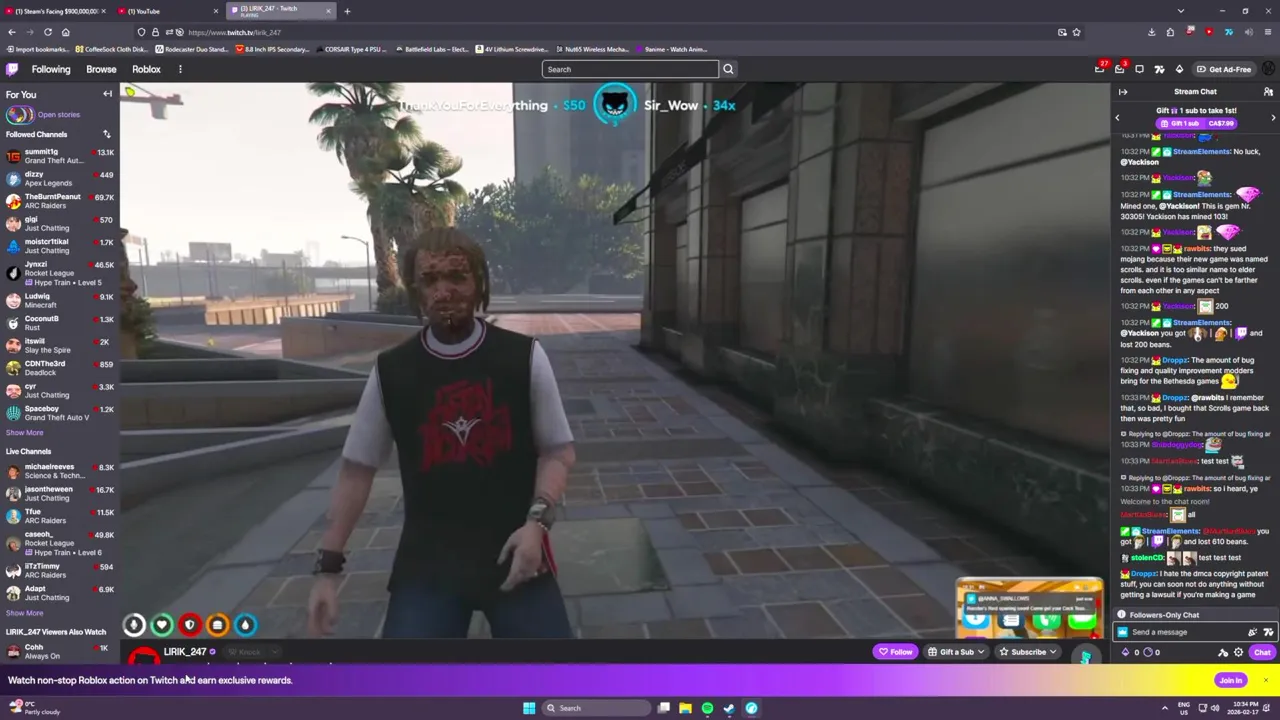Collapse the For You sidebar
The width and height of the screenshot is (1280, 720).
(x=107, y=94)
